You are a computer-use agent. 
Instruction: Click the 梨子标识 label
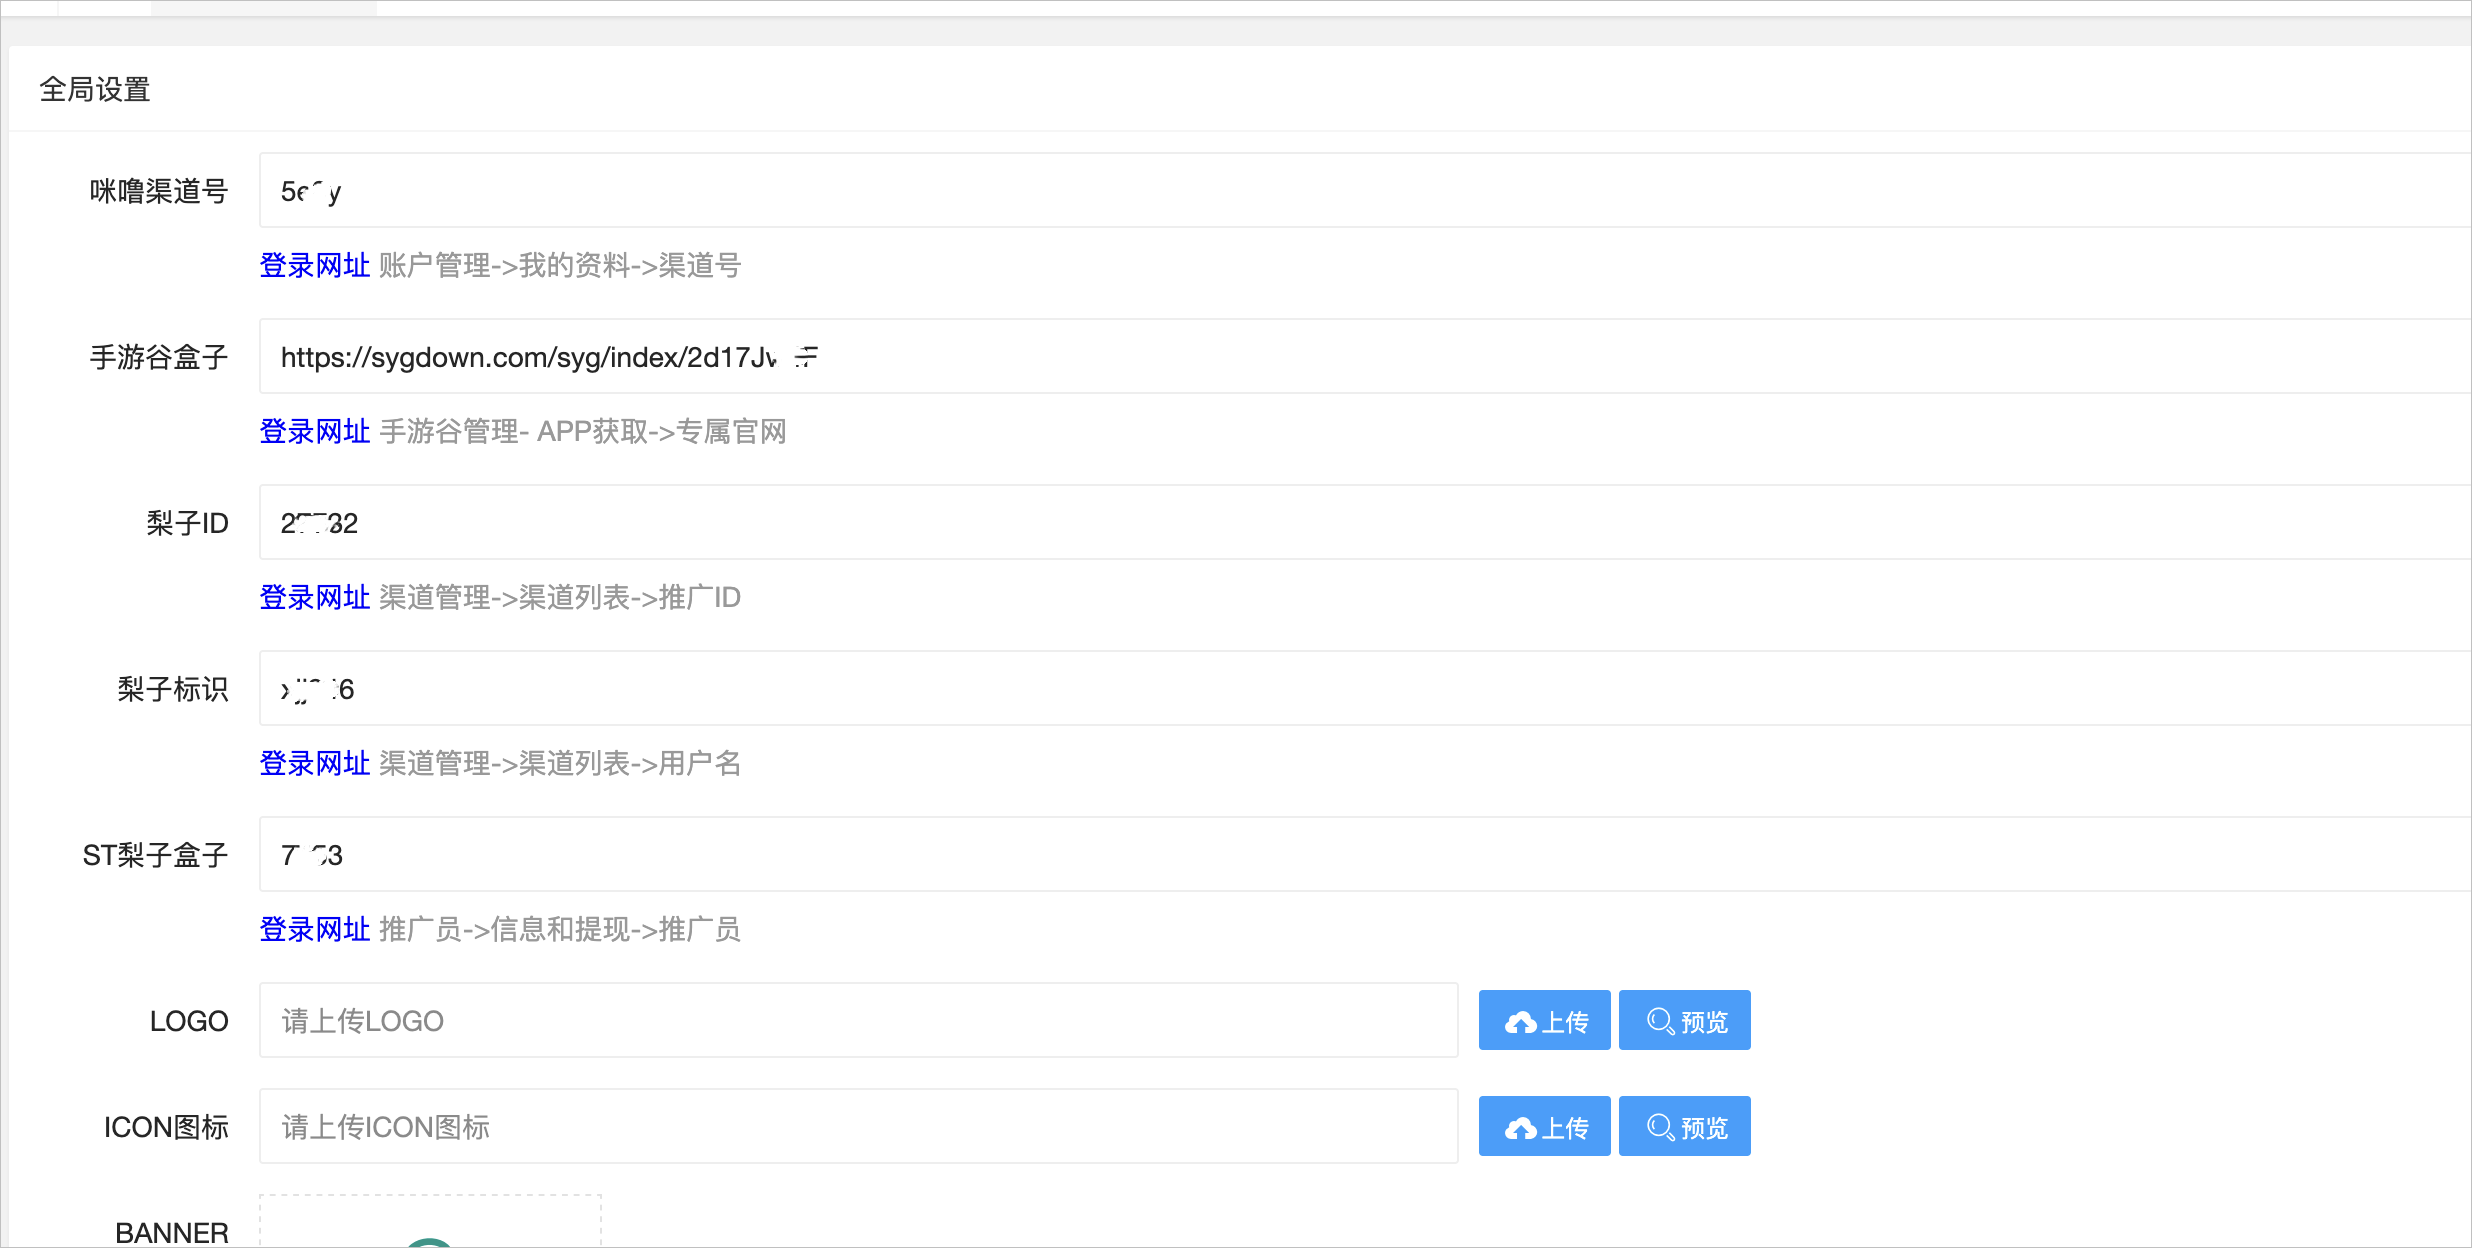173,688
